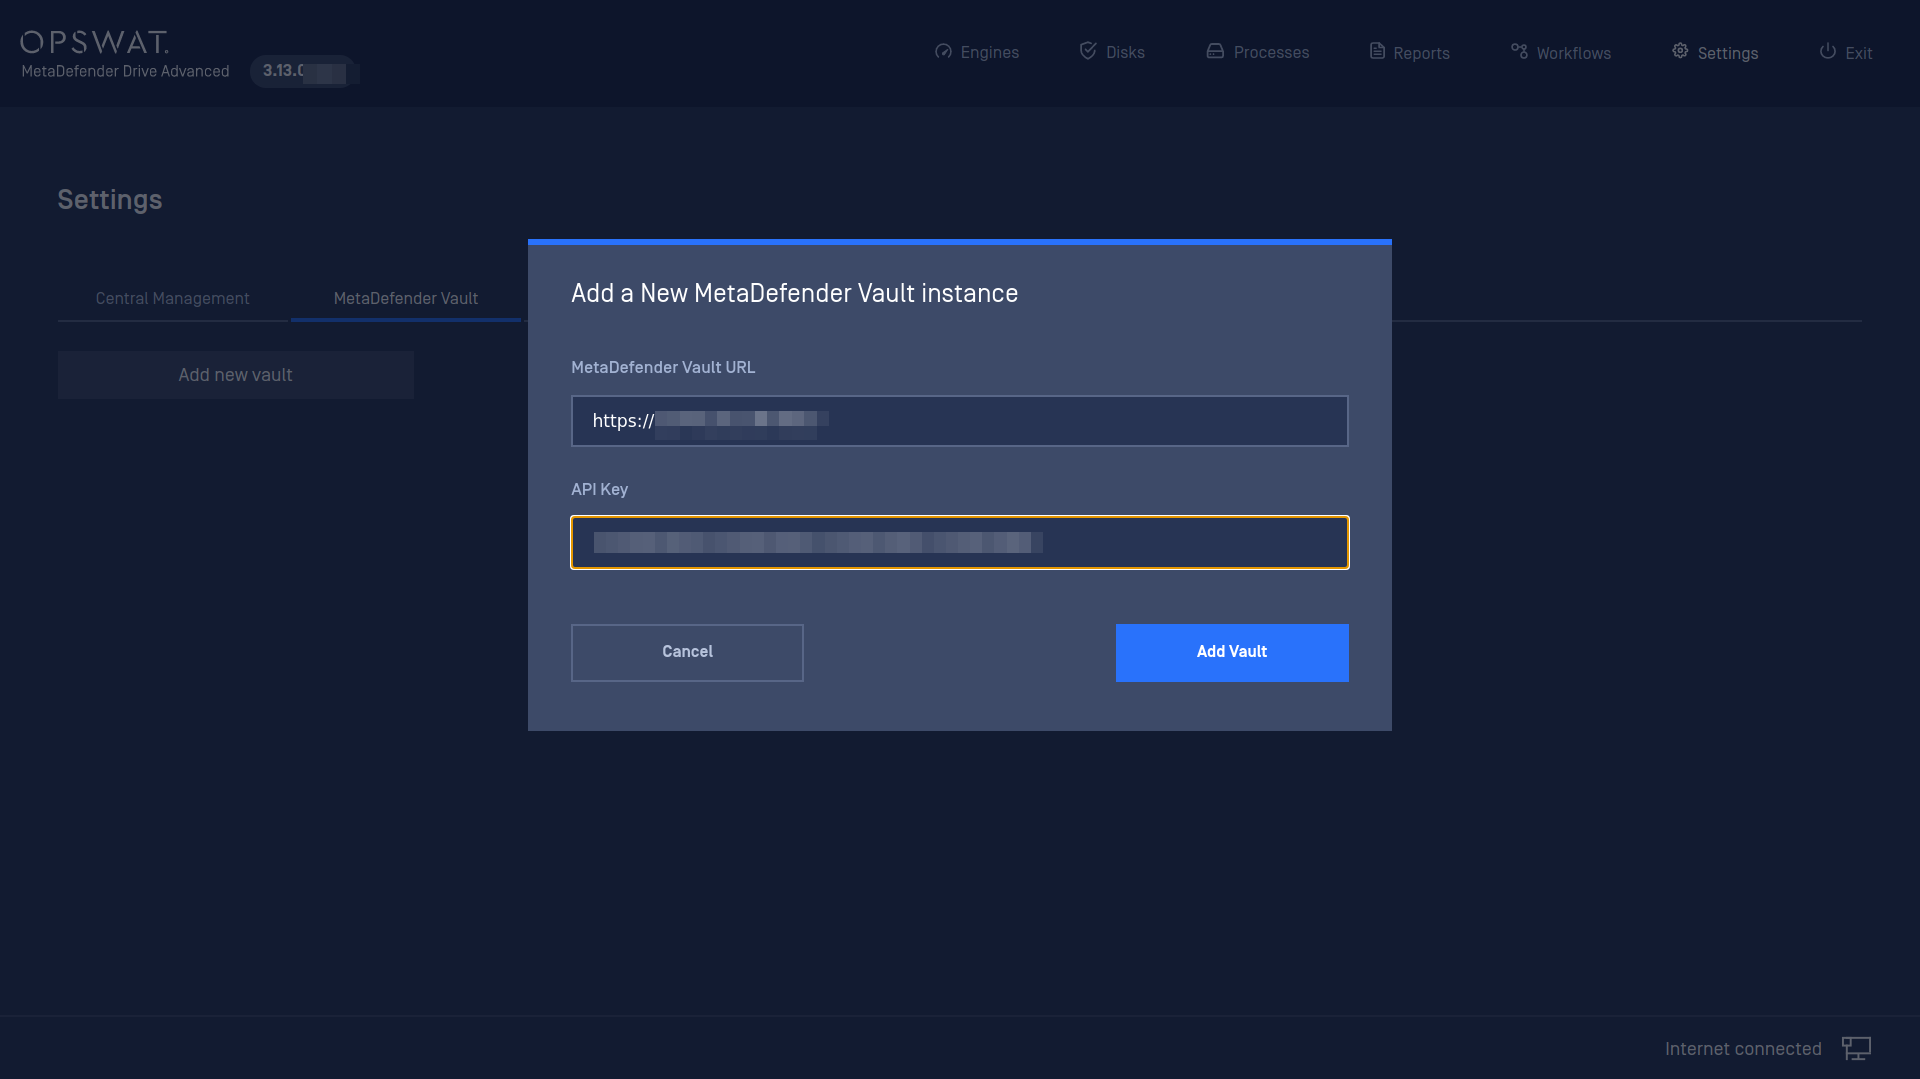Open Processes menu label
Viewport: 1920px width, 1079px height.
1271,53
